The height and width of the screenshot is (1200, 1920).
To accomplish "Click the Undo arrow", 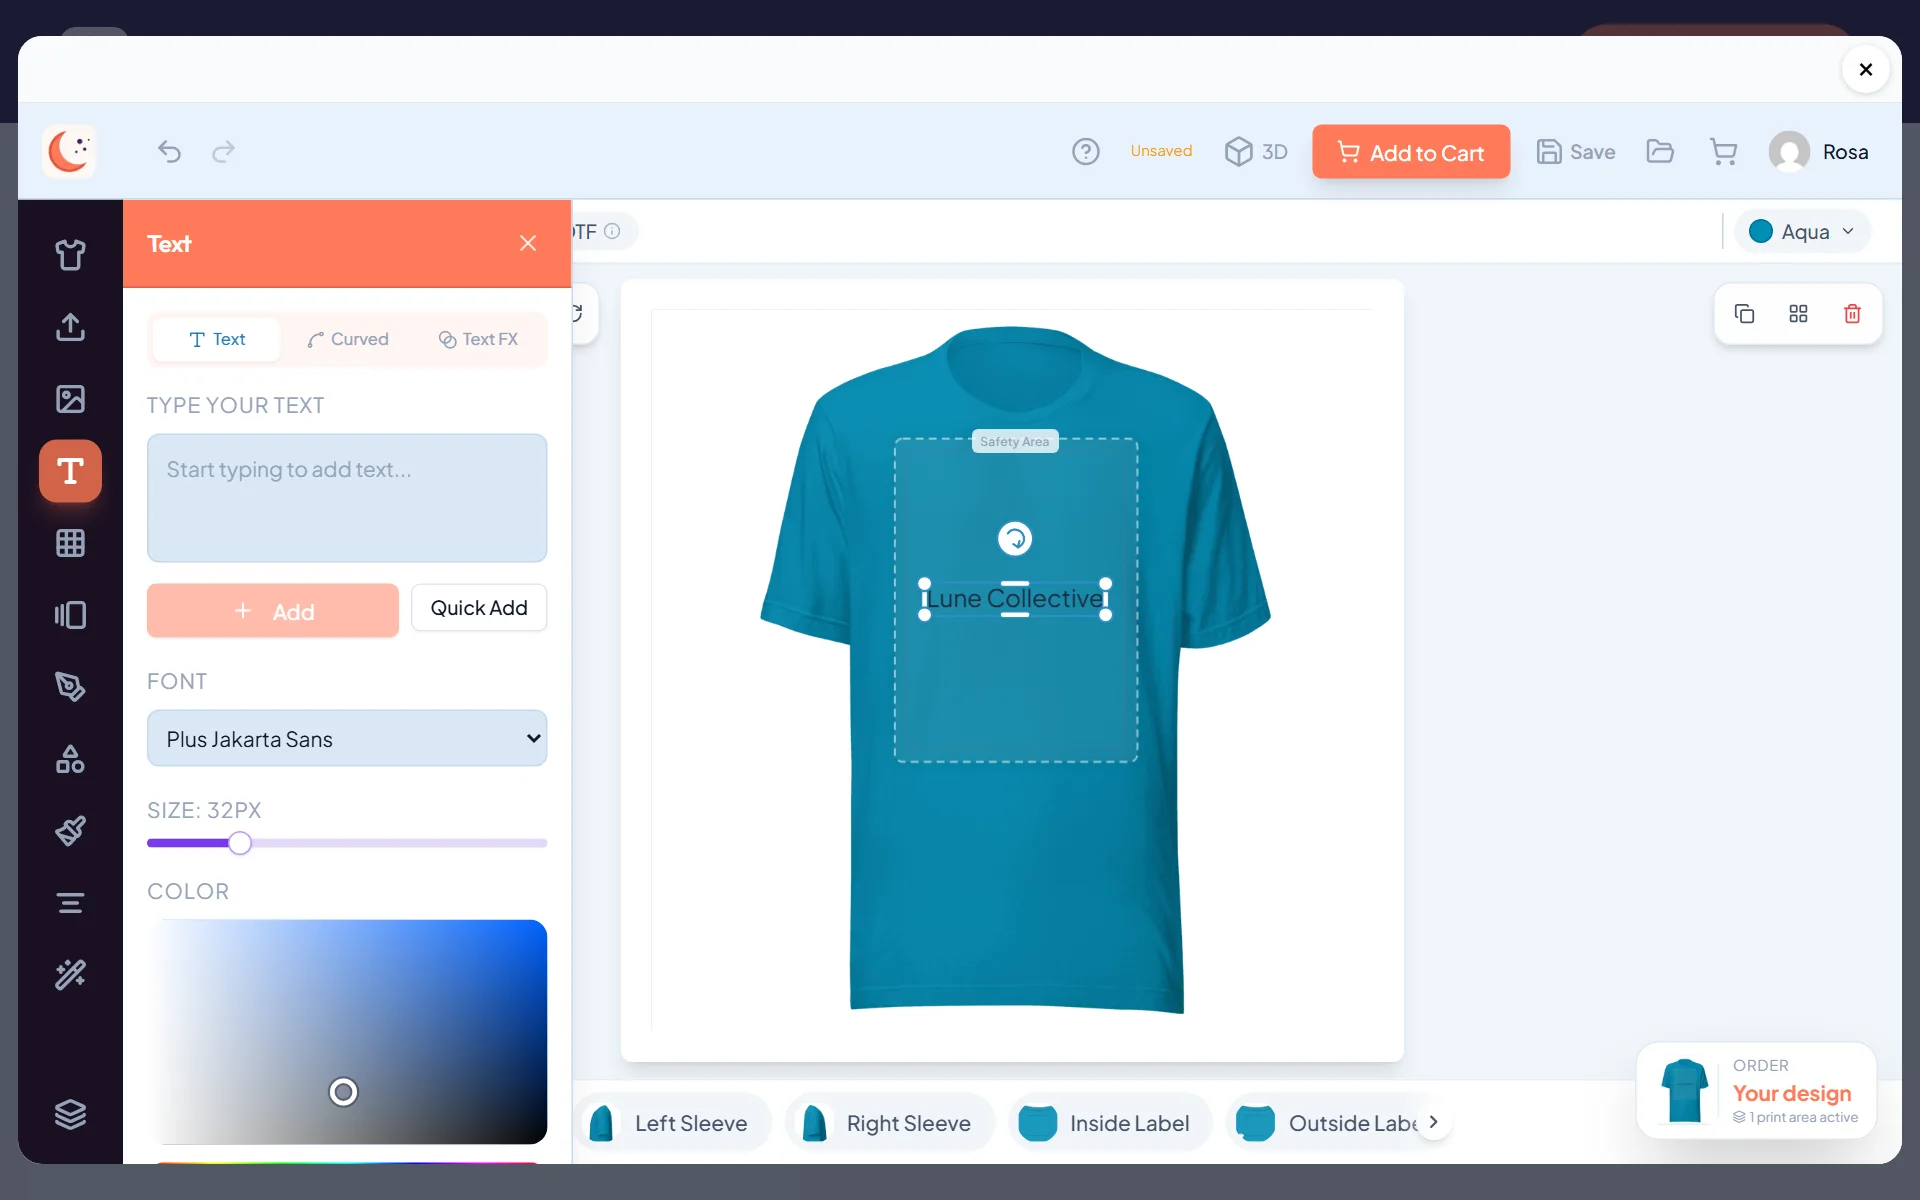I will [170, 152].
